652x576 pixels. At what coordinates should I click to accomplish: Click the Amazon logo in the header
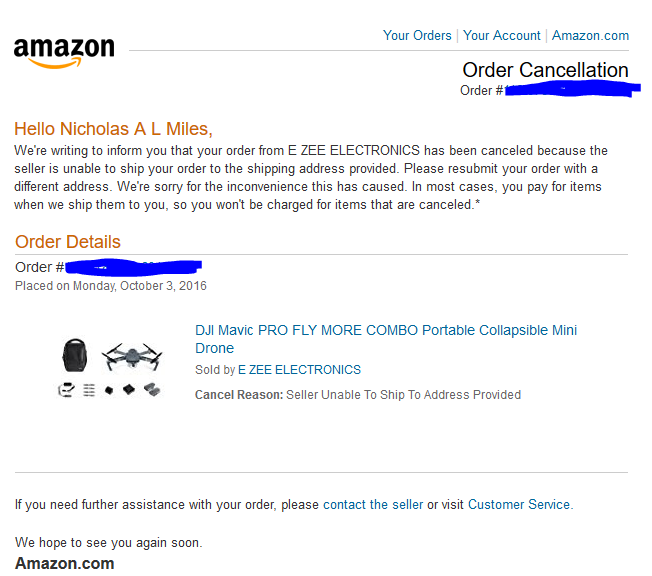[x=64, y=51]
